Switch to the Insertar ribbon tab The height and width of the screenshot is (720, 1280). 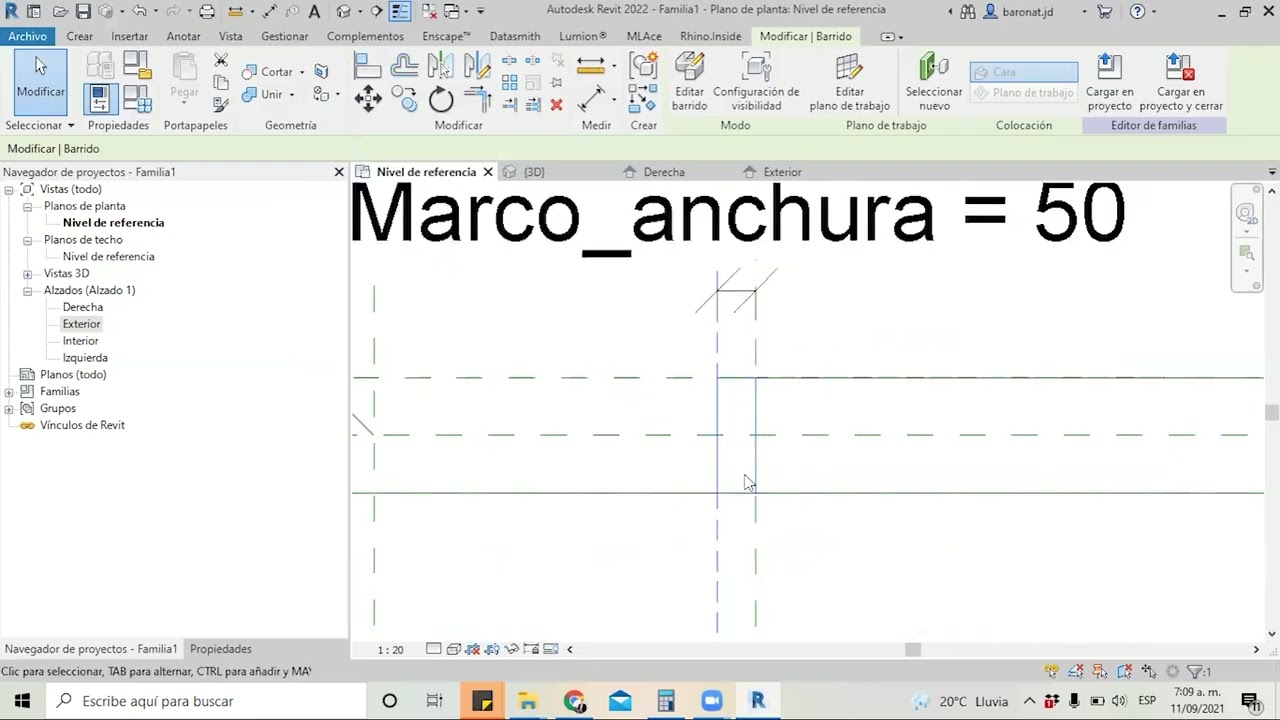point(129,36)
